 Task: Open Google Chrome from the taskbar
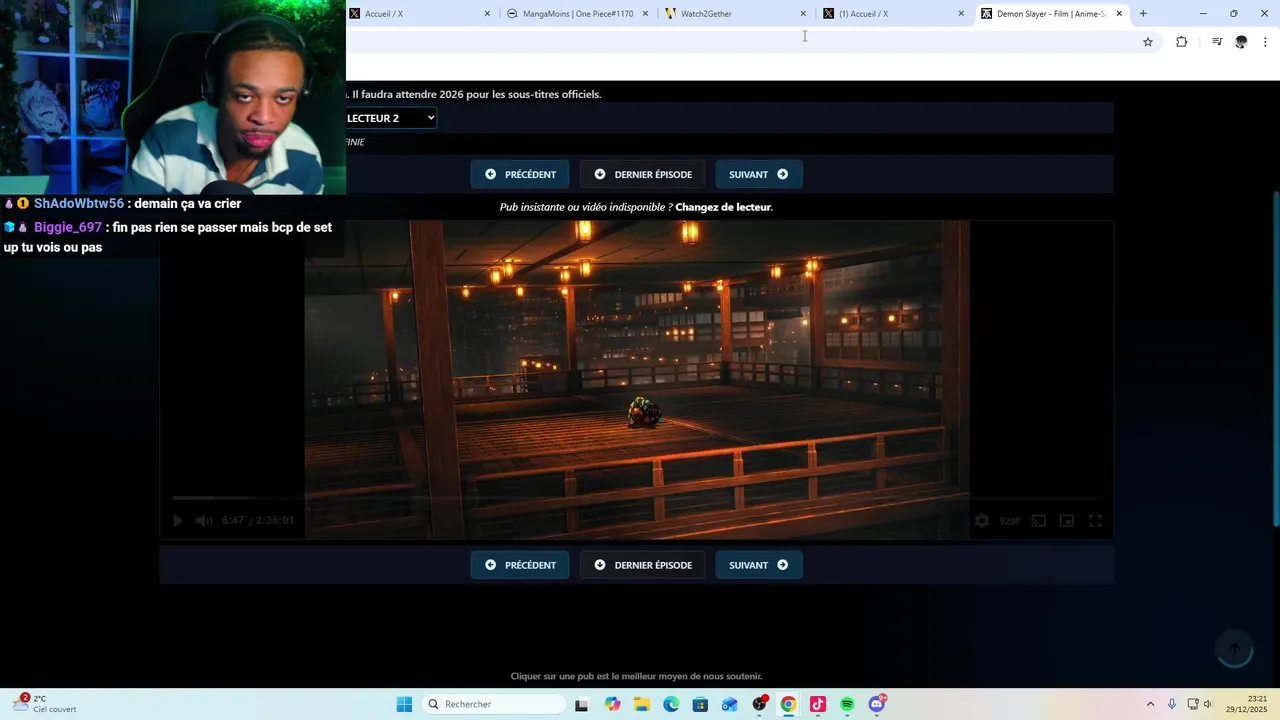tap(788, 704)
